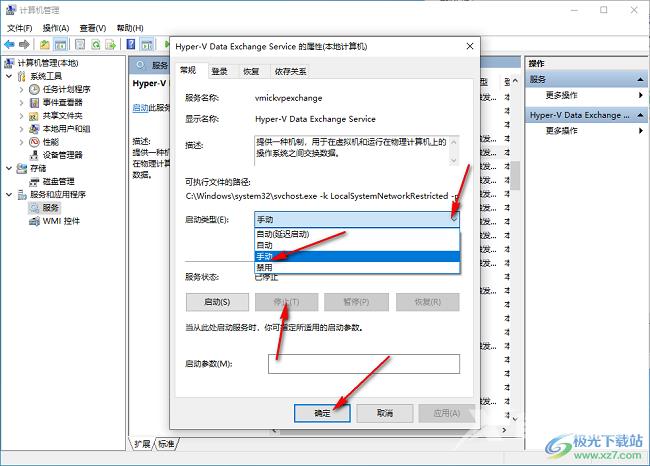Viewport: 650px width, 466px height.
Task: Open the 操作(A) menu
Action: tap(56, 28)
